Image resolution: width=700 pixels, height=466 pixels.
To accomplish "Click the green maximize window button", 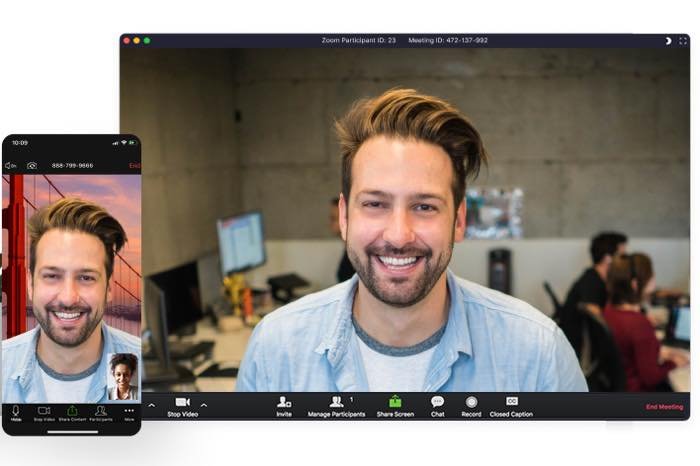I will pos(147,41).
